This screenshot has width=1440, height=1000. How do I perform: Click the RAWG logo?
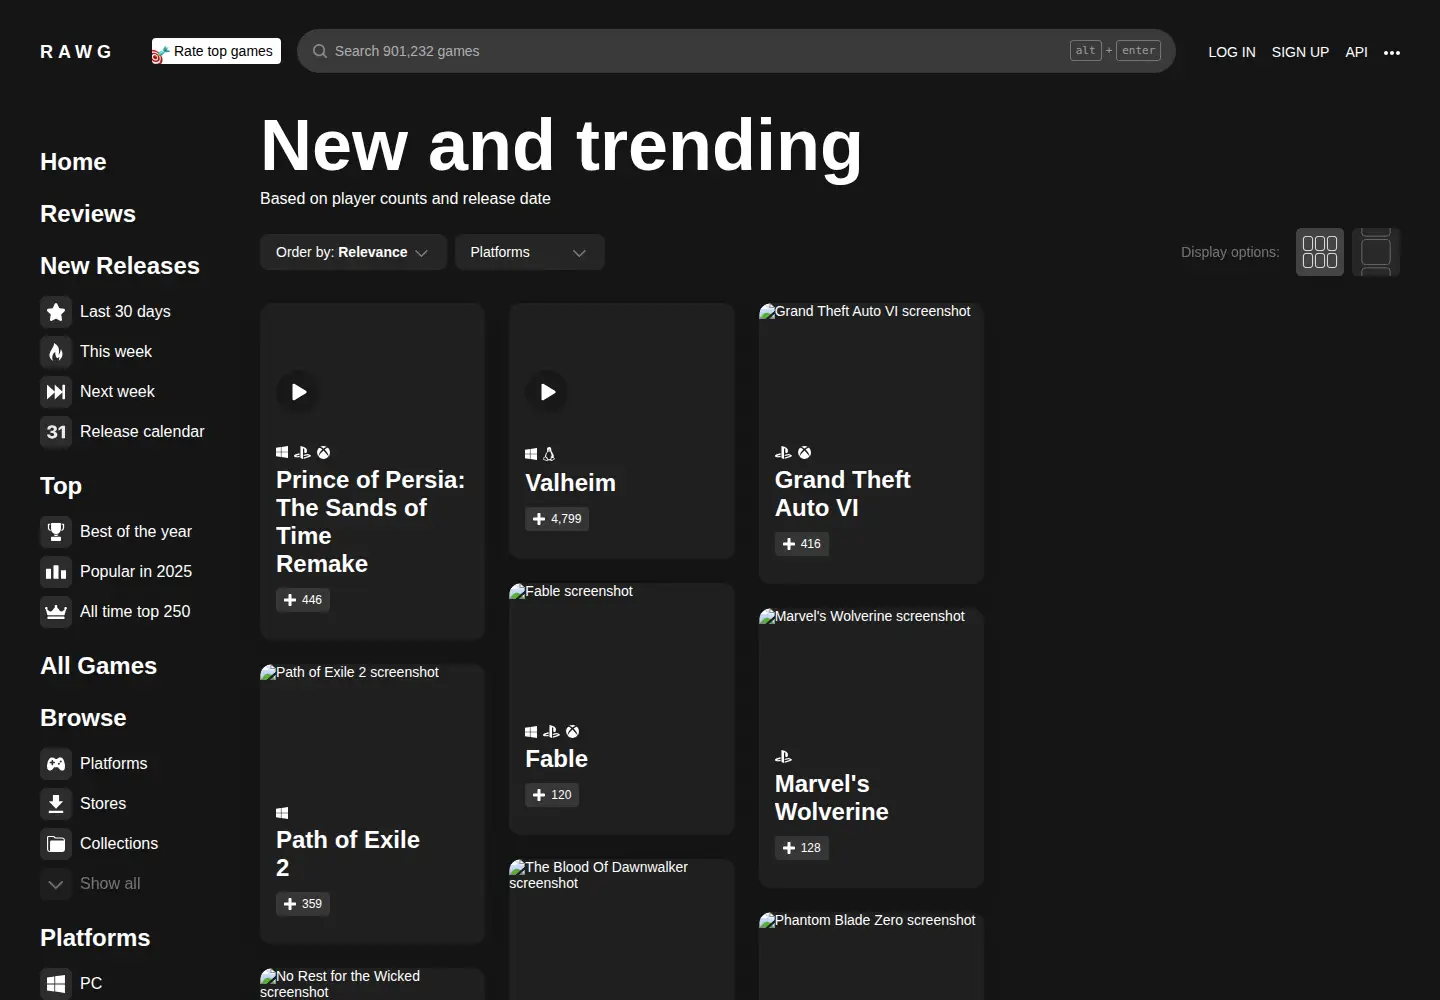click(x=76, y=52)
